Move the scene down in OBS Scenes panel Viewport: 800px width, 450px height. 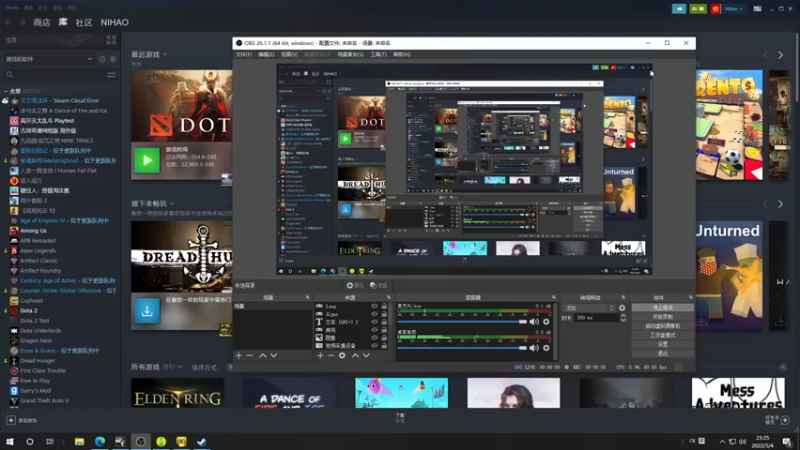(274, 355)
